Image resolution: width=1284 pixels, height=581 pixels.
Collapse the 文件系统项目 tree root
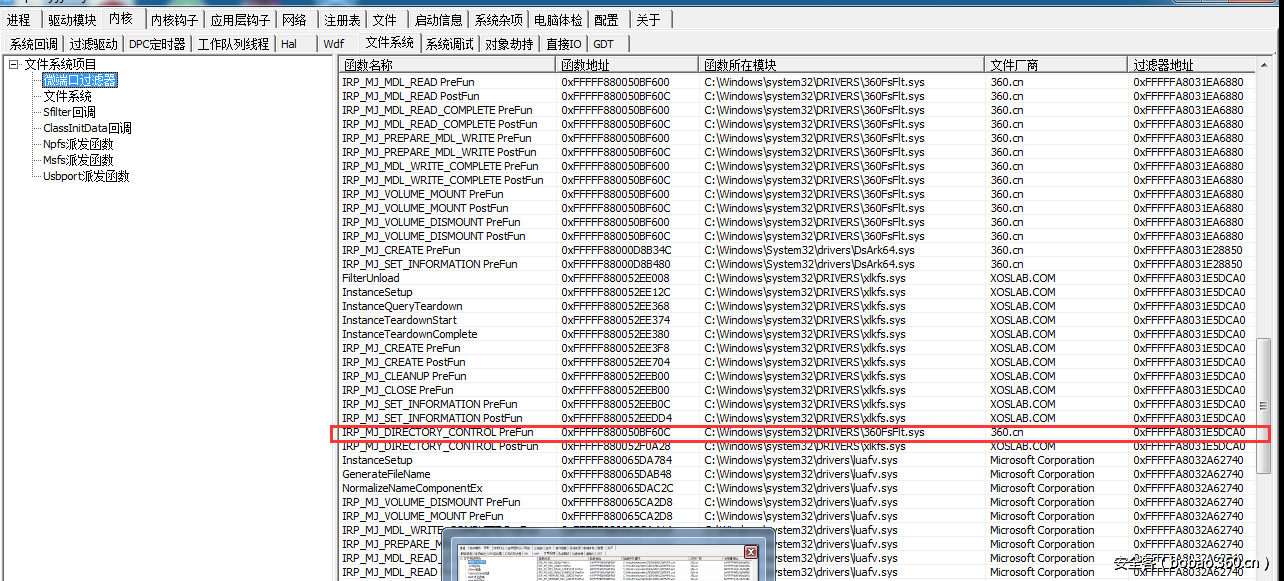14,65
